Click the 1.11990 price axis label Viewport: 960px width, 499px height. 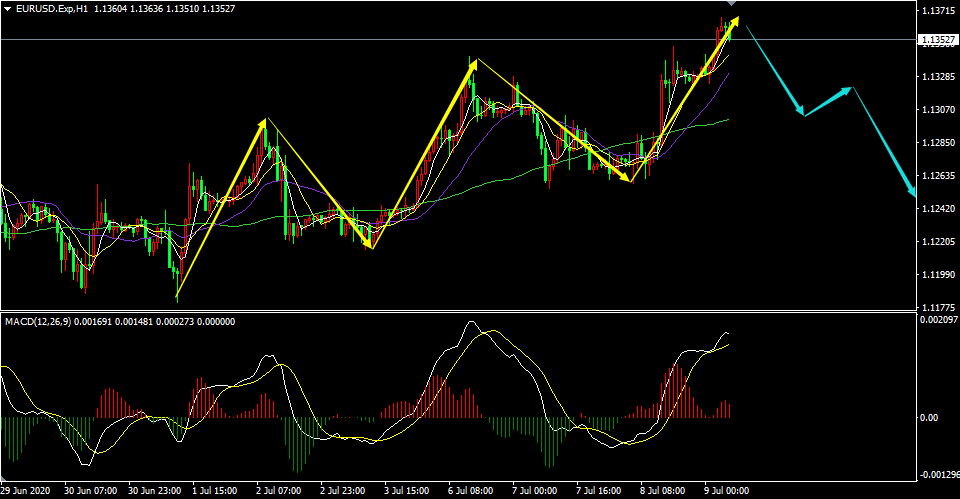[x=938, y=274]
